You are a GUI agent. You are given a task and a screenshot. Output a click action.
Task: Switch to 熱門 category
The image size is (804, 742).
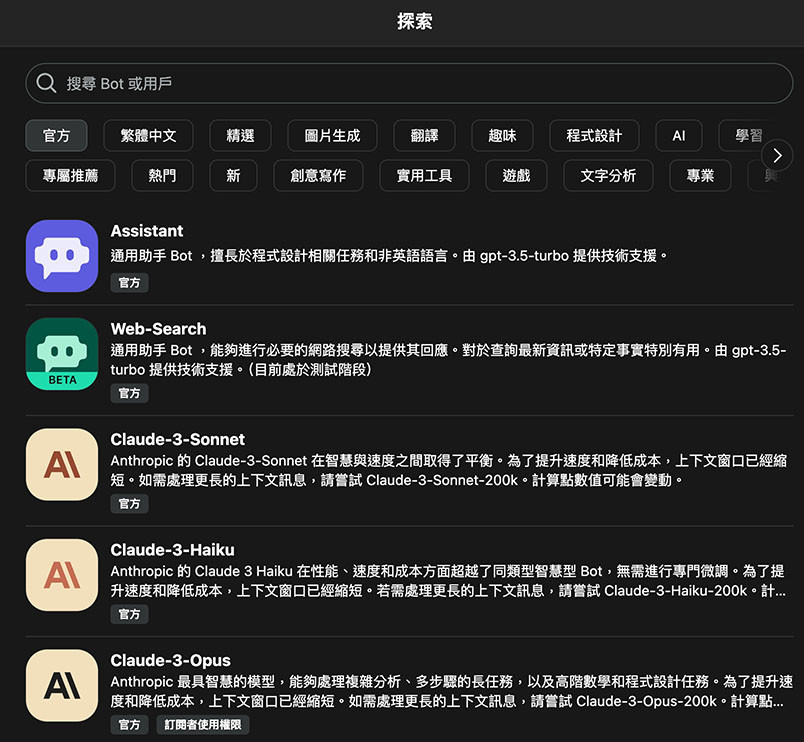point(162,175)
